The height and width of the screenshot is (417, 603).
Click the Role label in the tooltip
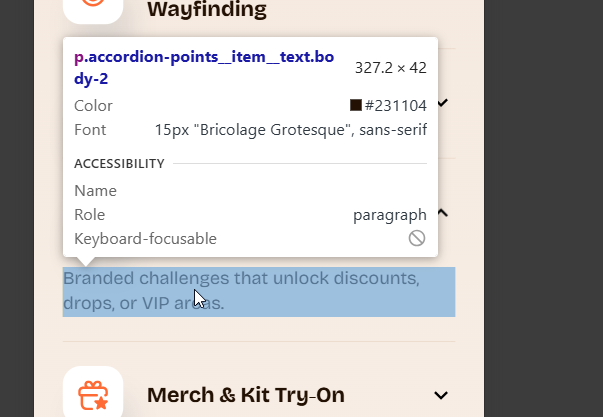89,214
